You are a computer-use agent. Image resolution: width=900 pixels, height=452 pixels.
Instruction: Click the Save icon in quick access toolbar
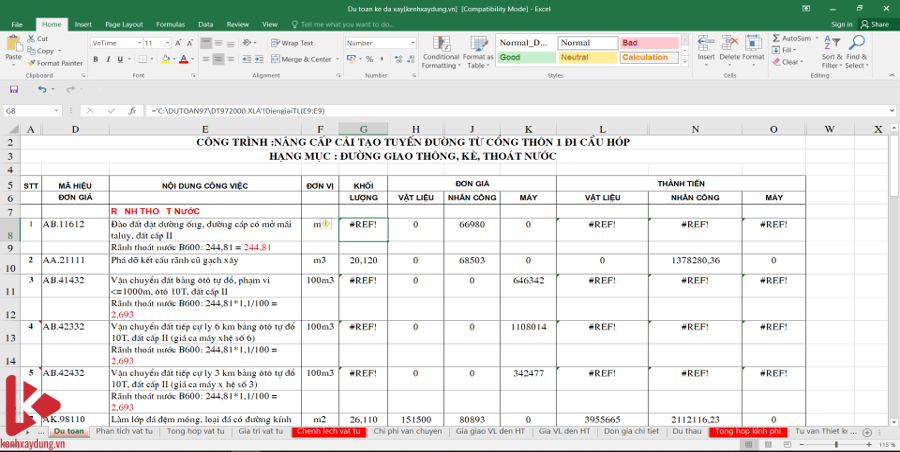click(13, 90)
